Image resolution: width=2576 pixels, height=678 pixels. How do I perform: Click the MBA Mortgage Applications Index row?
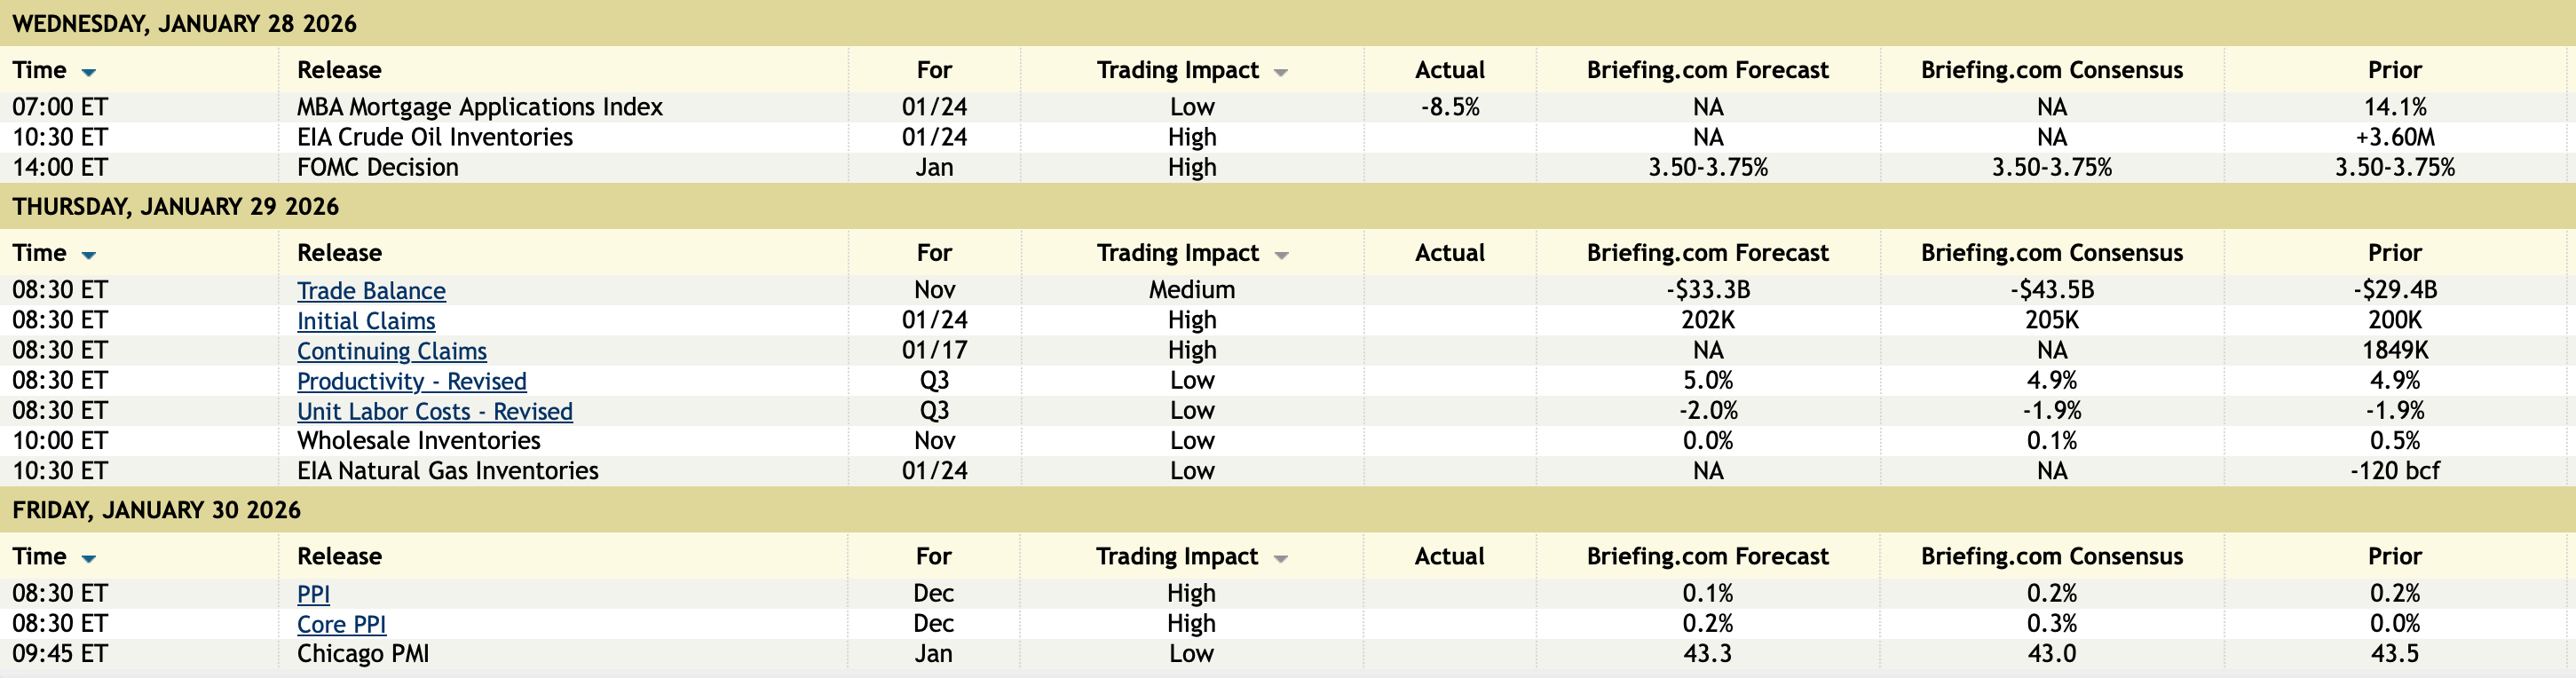tap(479, 107)
